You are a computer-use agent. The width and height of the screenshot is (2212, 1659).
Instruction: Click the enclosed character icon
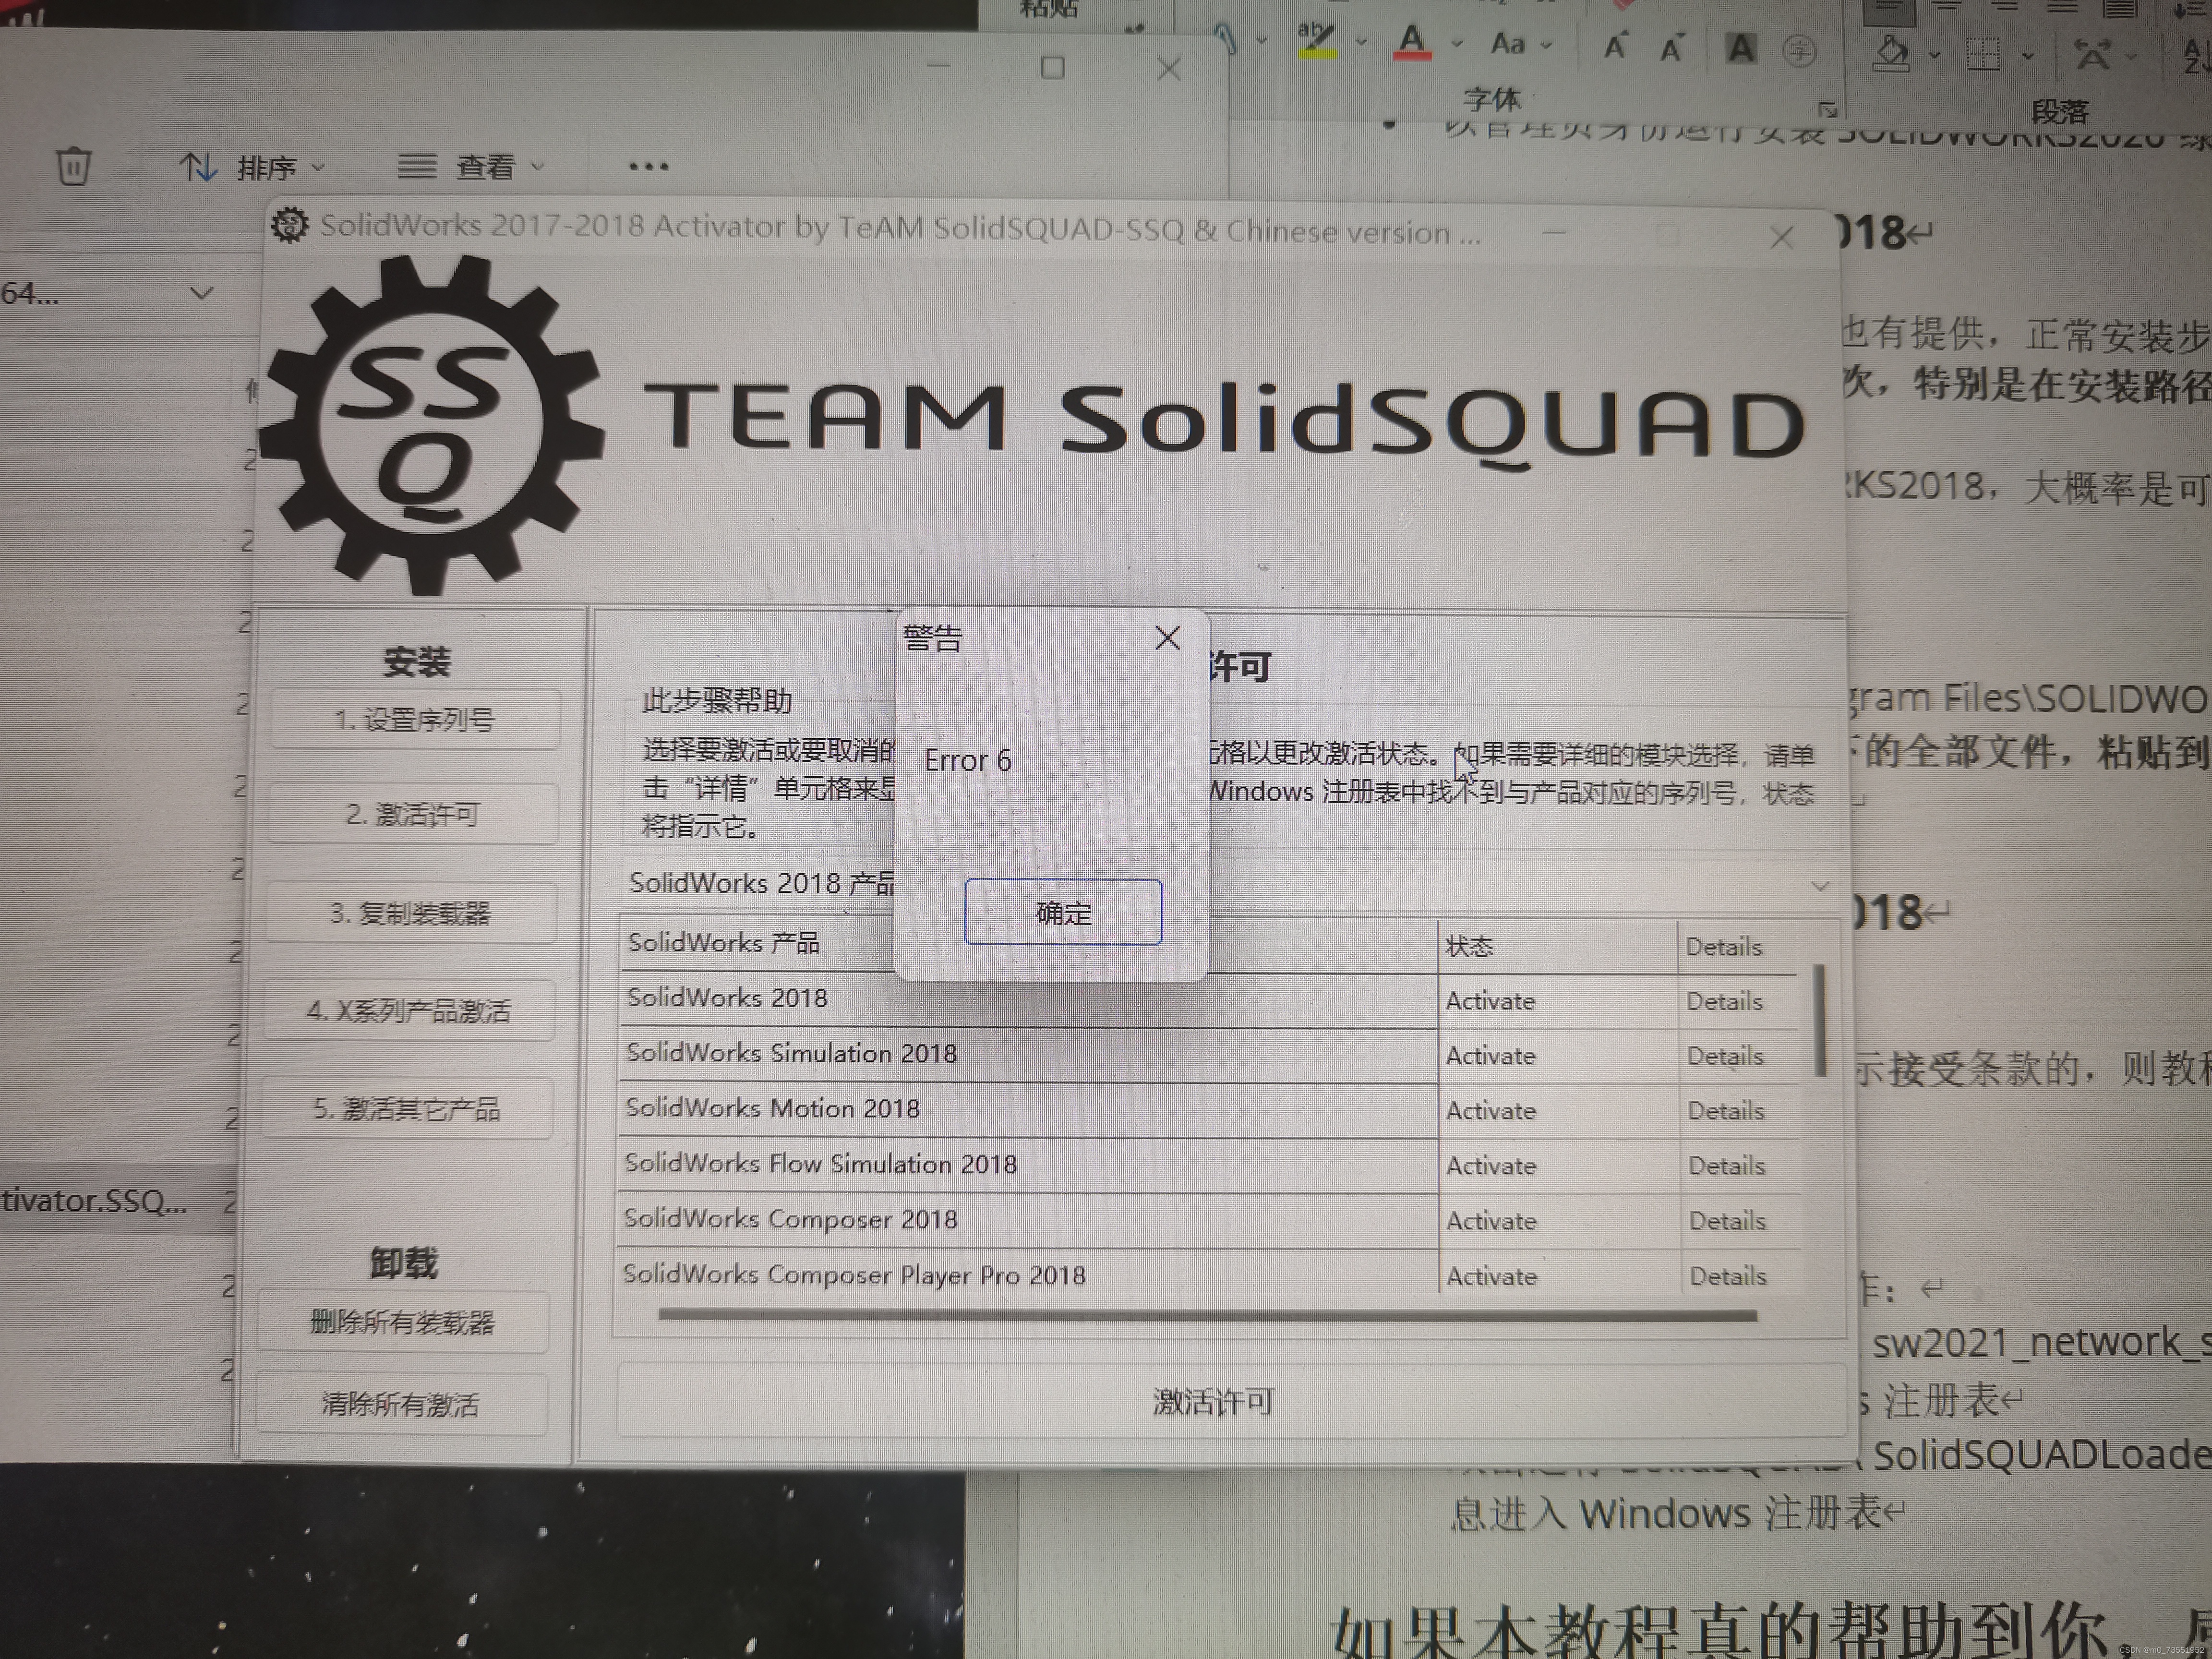click(x=1799, y=50)
